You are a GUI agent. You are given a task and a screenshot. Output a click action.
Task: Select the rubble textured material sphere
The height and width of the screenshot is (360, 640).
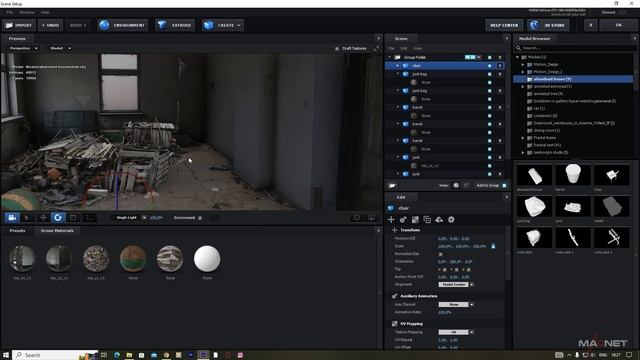[x=96, y=258]
